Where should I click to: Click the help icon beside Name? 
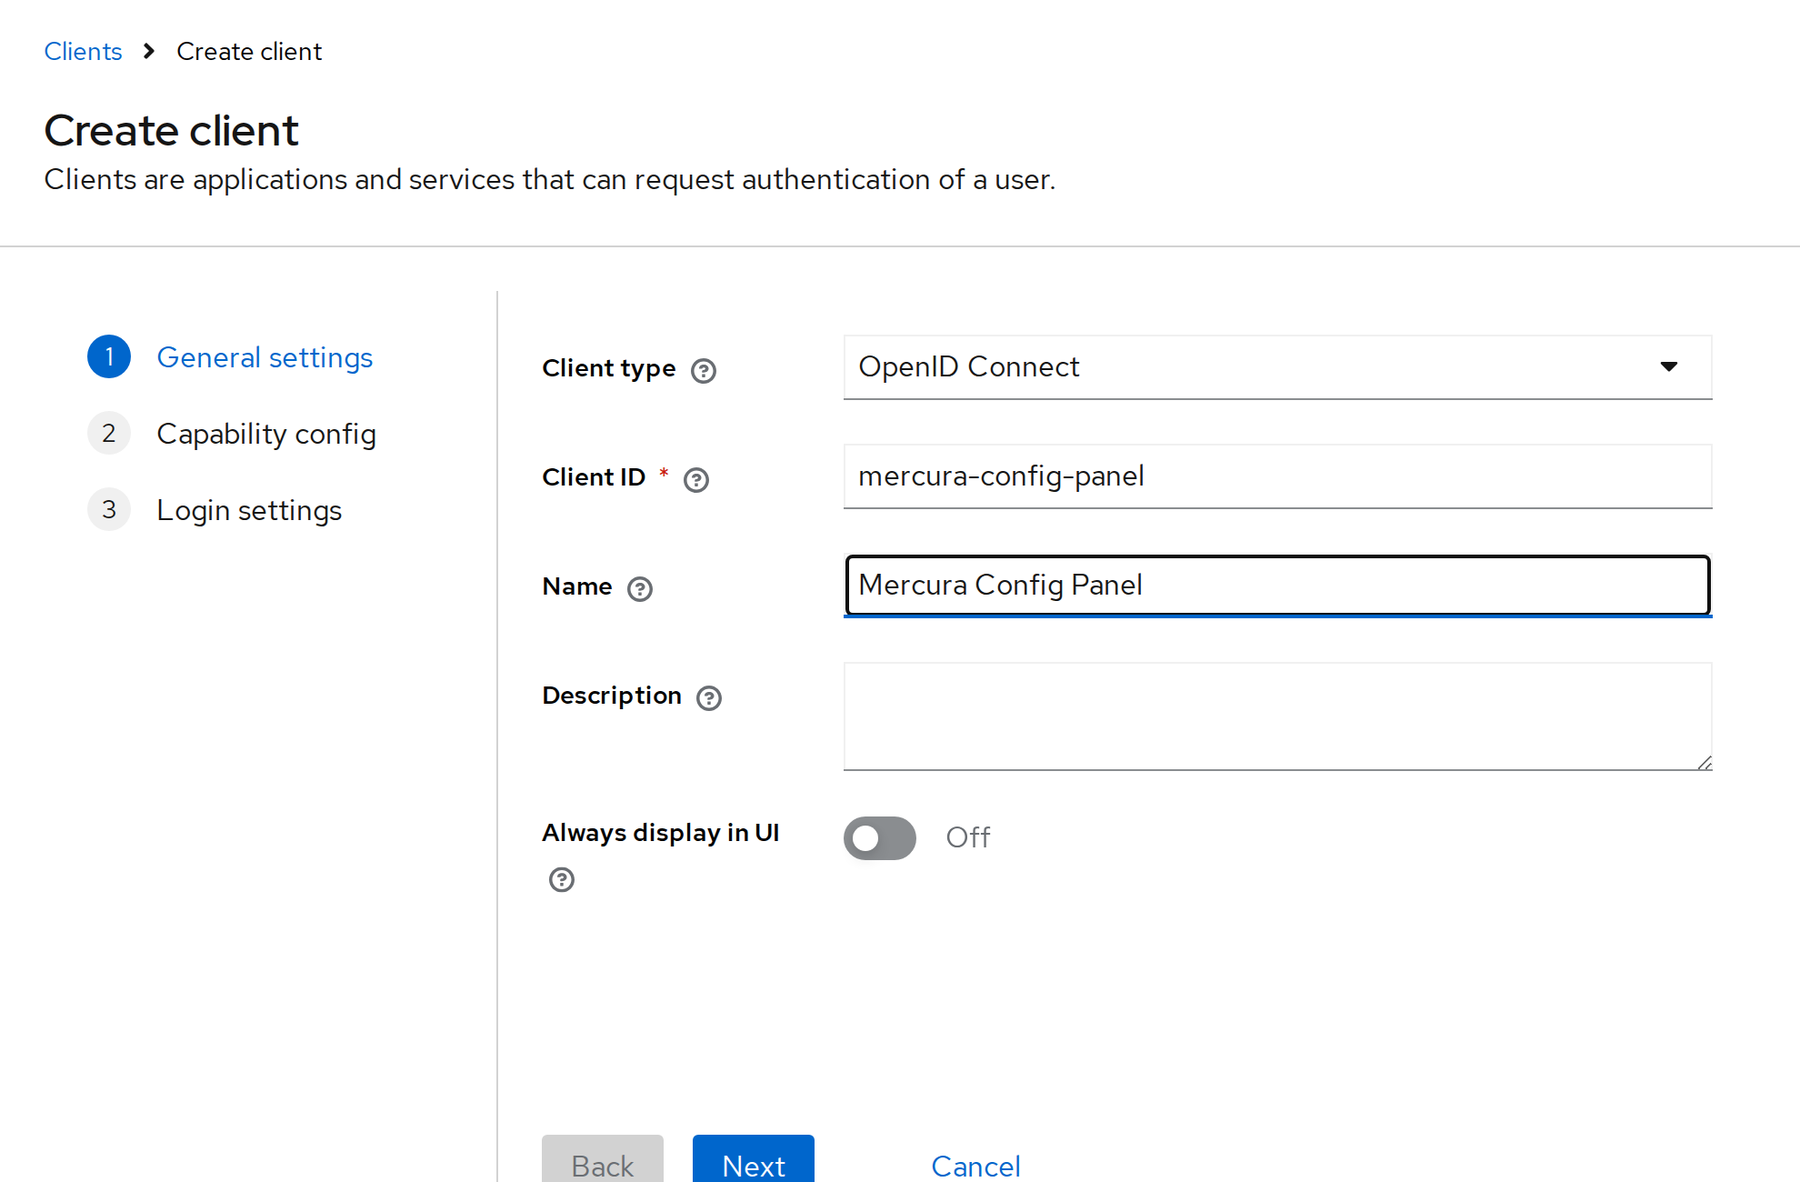(x=640, y=589)
